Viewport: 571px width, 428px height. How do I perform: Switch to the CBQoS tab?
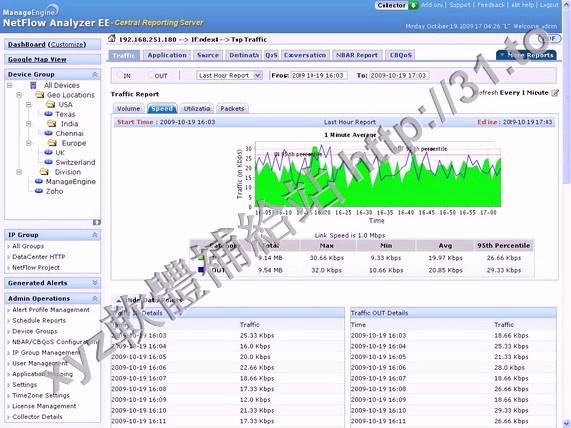pyautogui.click(x=401, y=55)
